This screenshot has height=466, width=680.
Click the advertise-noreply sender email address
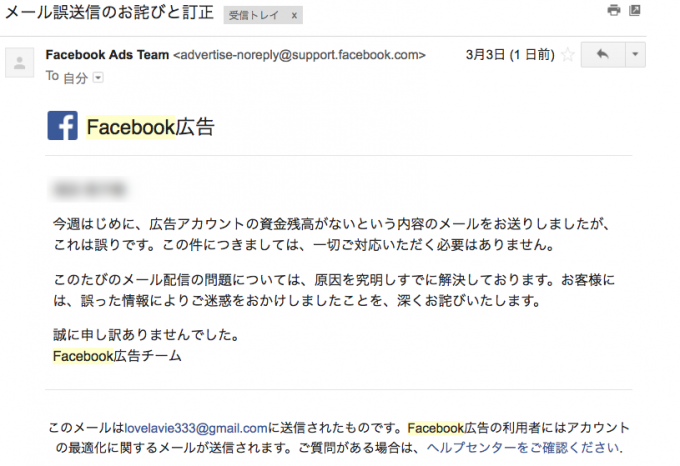(x=299, y=55)
